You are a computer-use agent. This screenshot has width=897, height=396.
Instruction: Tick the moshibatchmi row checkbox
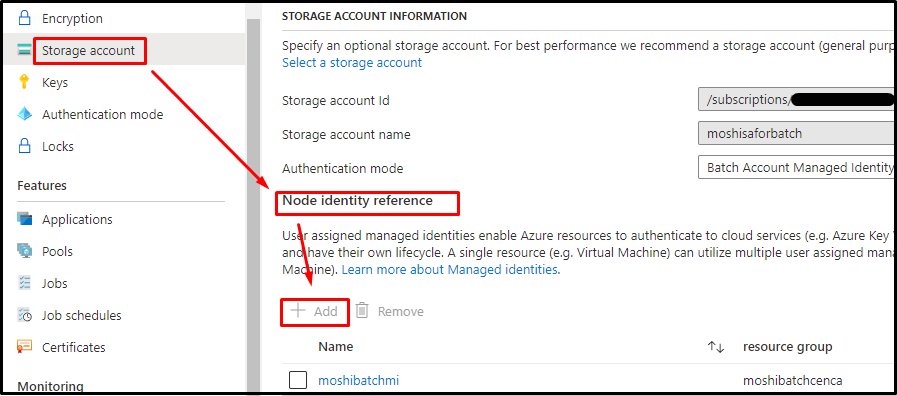pos(297,380)
